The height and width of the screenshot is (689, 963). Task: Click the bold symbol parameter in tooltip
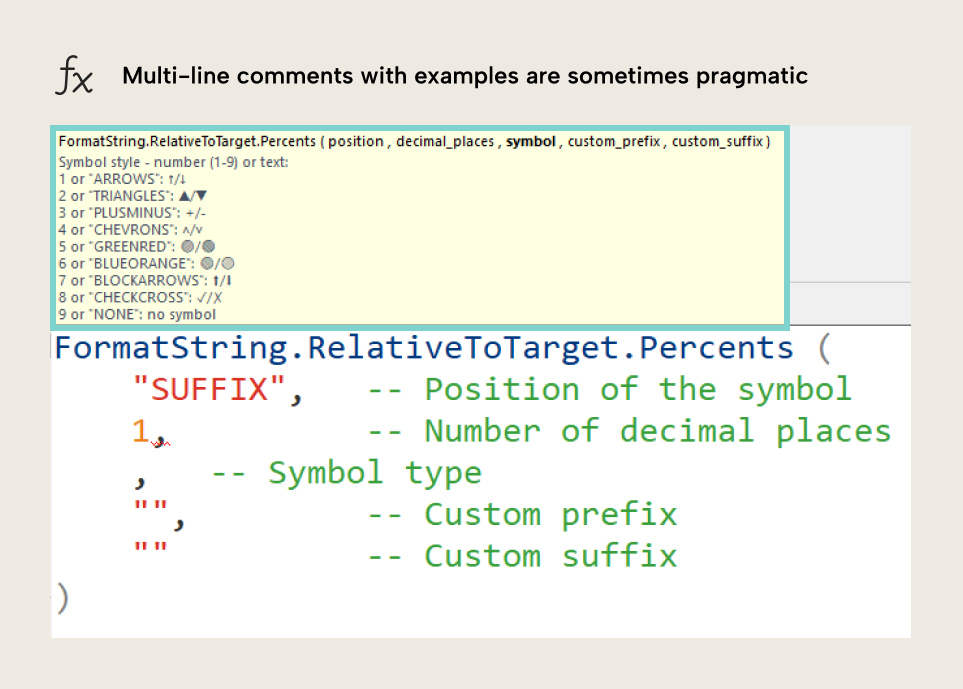[x=531, y=142]
